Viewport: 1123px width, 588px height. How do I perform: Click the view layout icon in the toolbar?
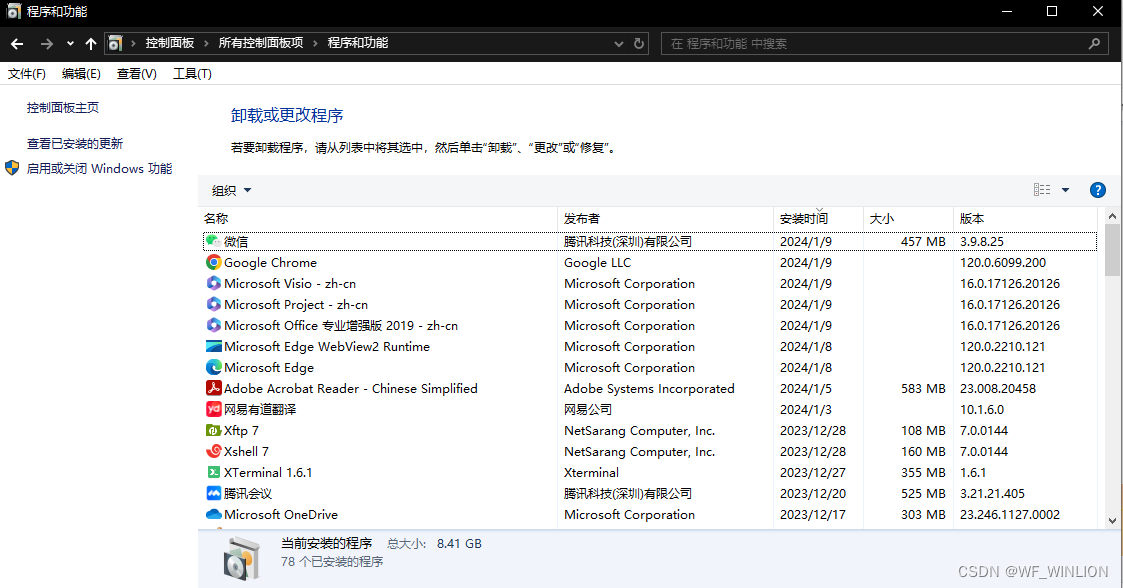tap(1042, 190)
